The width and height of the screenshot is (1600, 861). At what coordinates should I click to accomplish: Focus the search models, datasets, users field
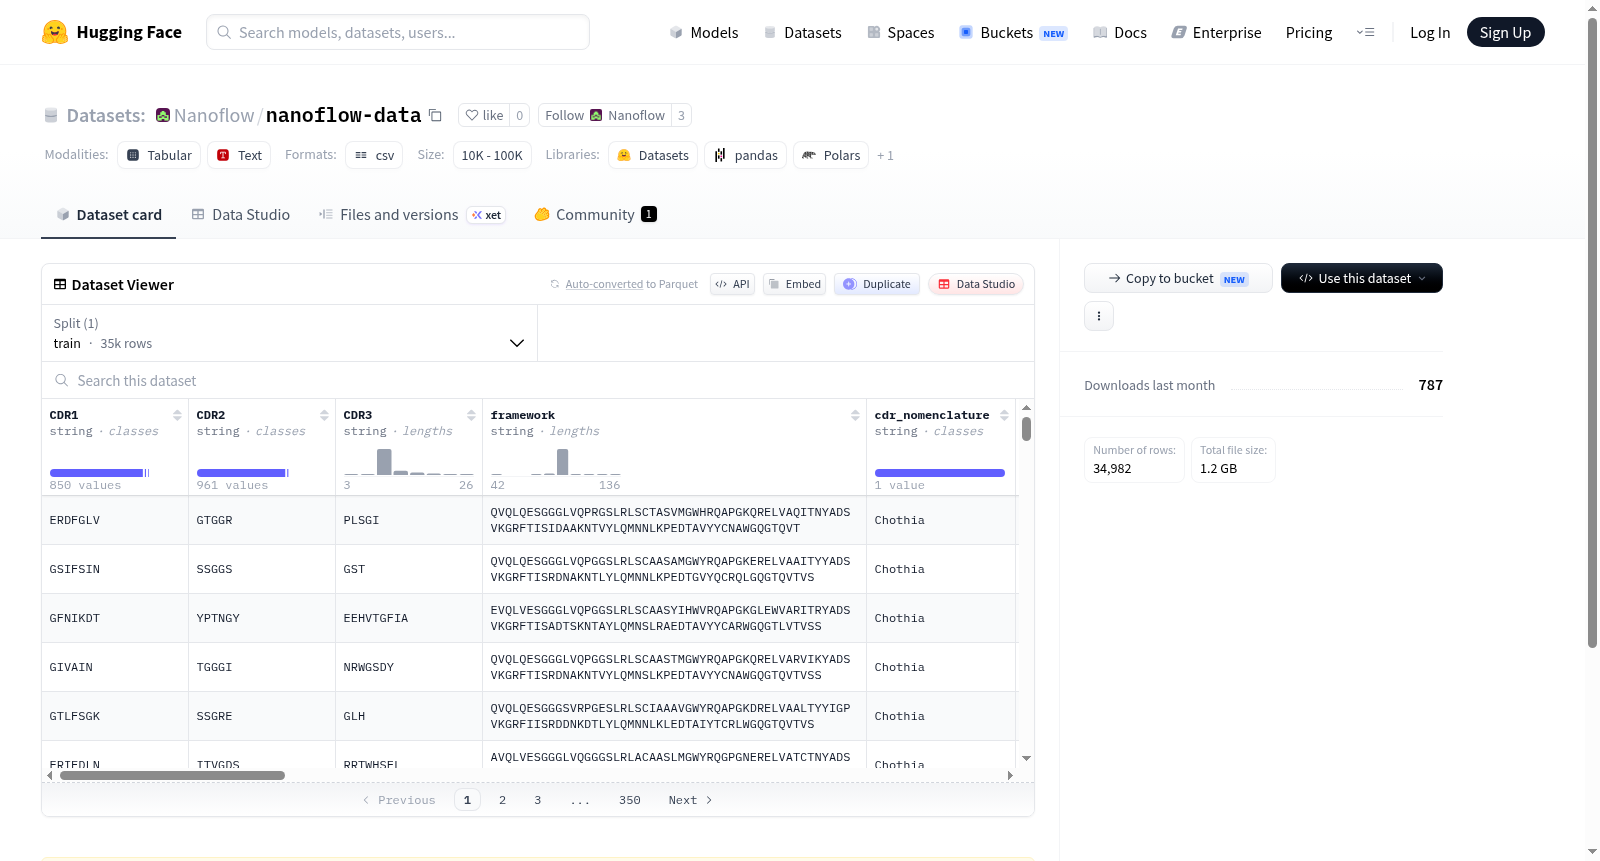(x=398, y=32)
